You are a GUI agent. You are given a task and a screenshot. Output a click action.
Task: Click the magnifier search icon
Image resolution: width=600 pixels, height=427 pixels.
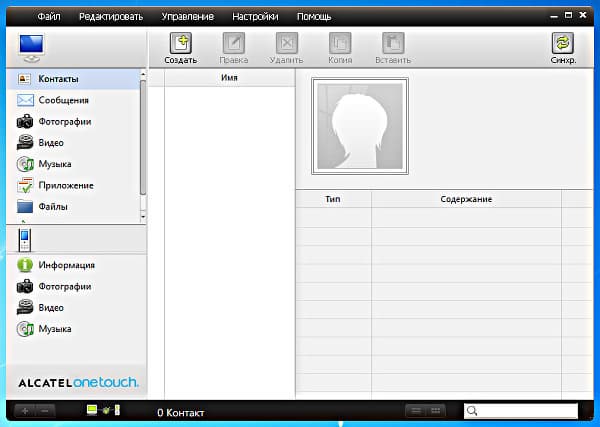472,411
